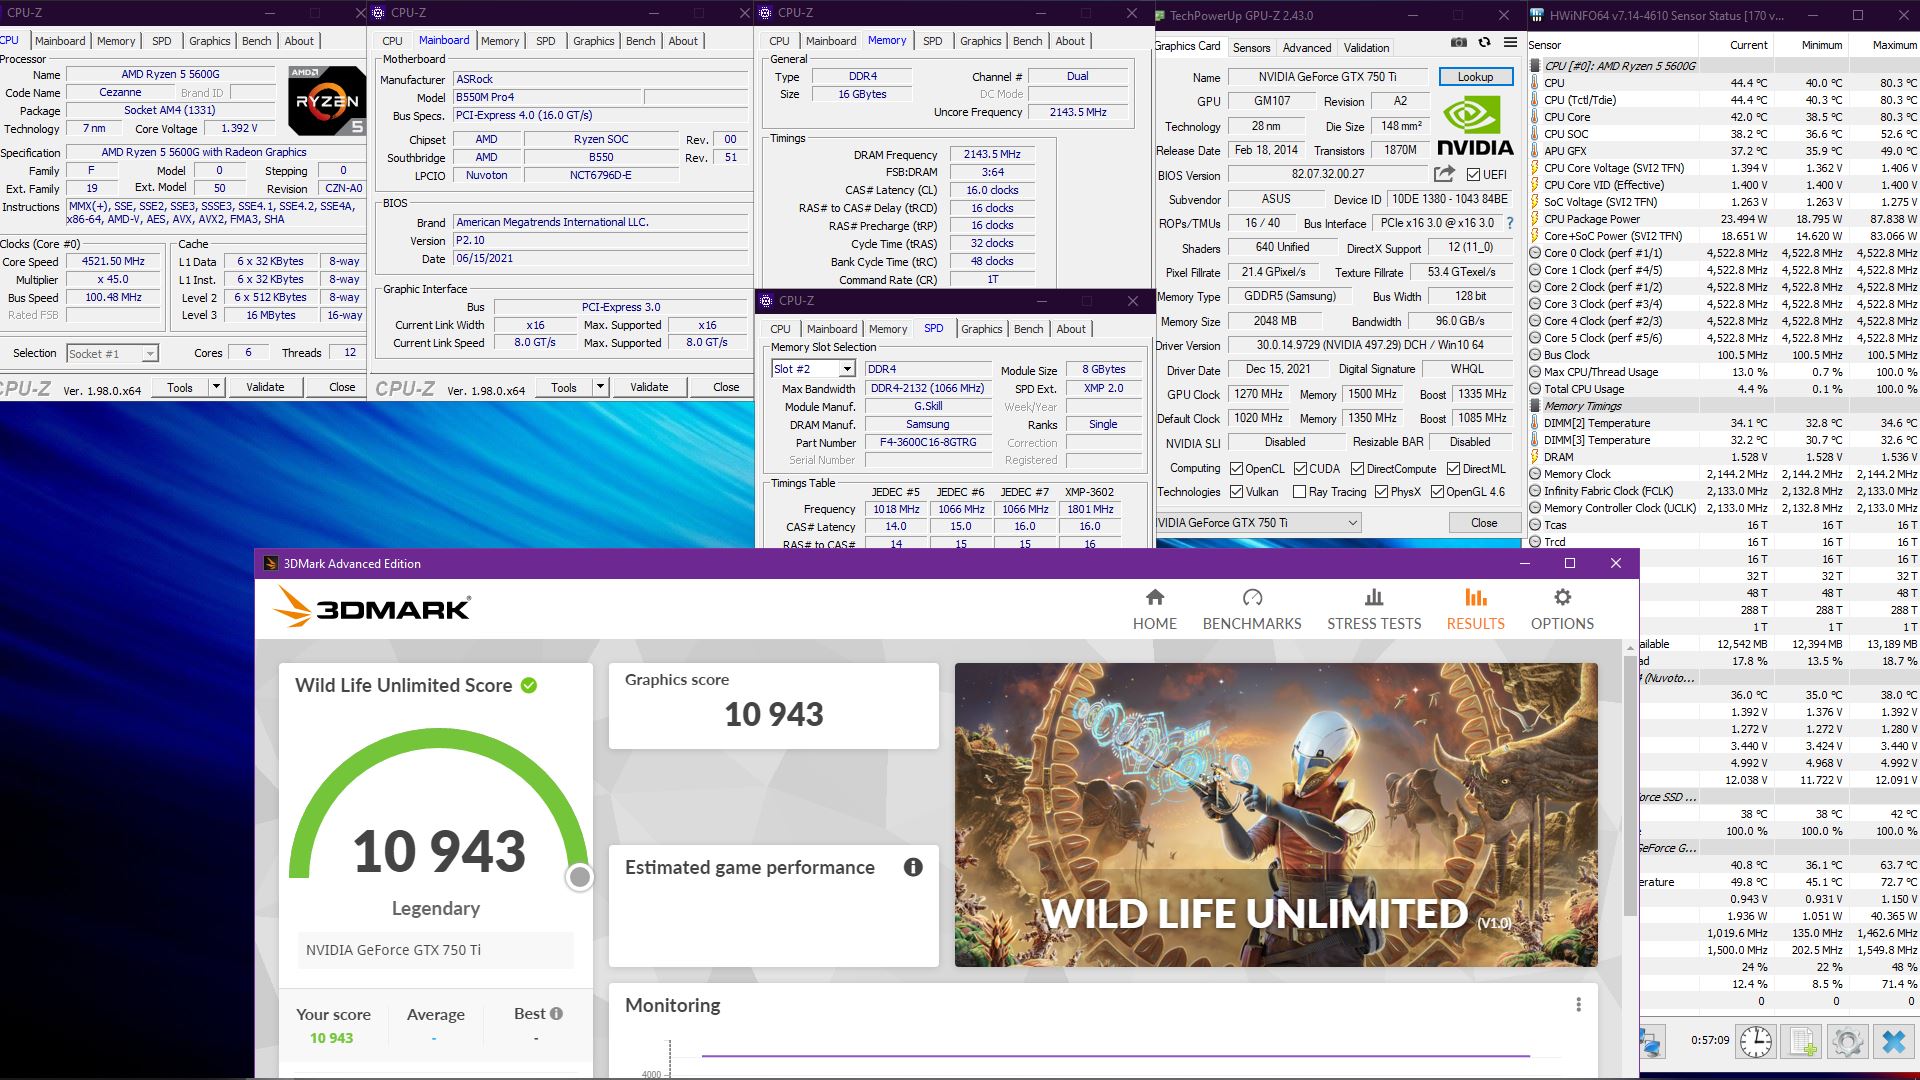The height and width of the screenshot is (1080, 1920).
Task: Click Tools button in Mainboard CPU-Z
Action: tap(564, 387)
